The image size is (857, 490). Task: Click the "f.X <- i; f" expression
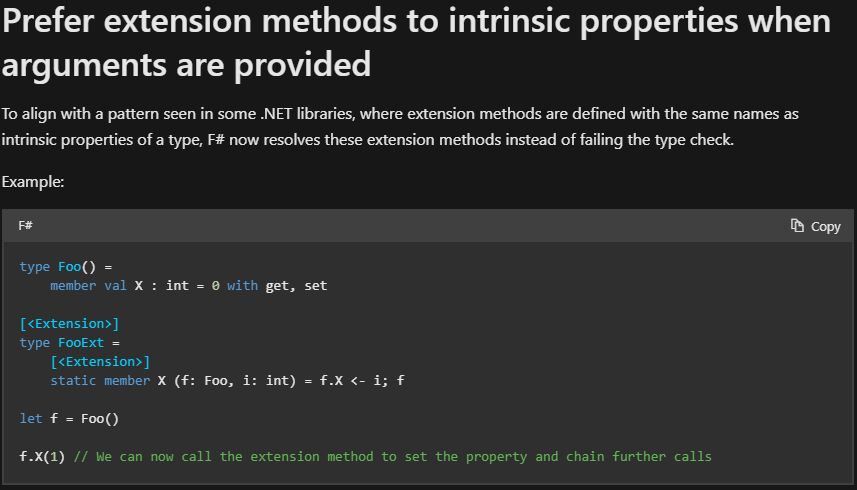362,381
